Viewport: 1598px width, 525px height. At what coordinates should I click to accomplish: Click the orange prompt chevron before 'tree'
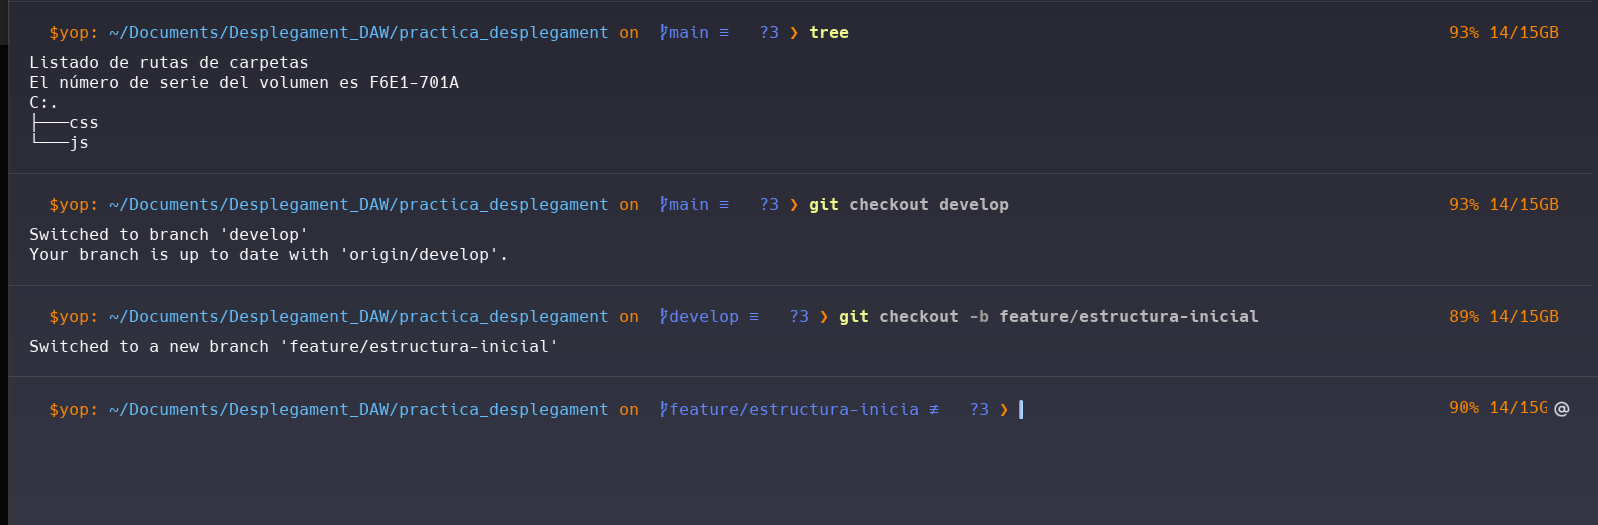(x=794, y=33)
